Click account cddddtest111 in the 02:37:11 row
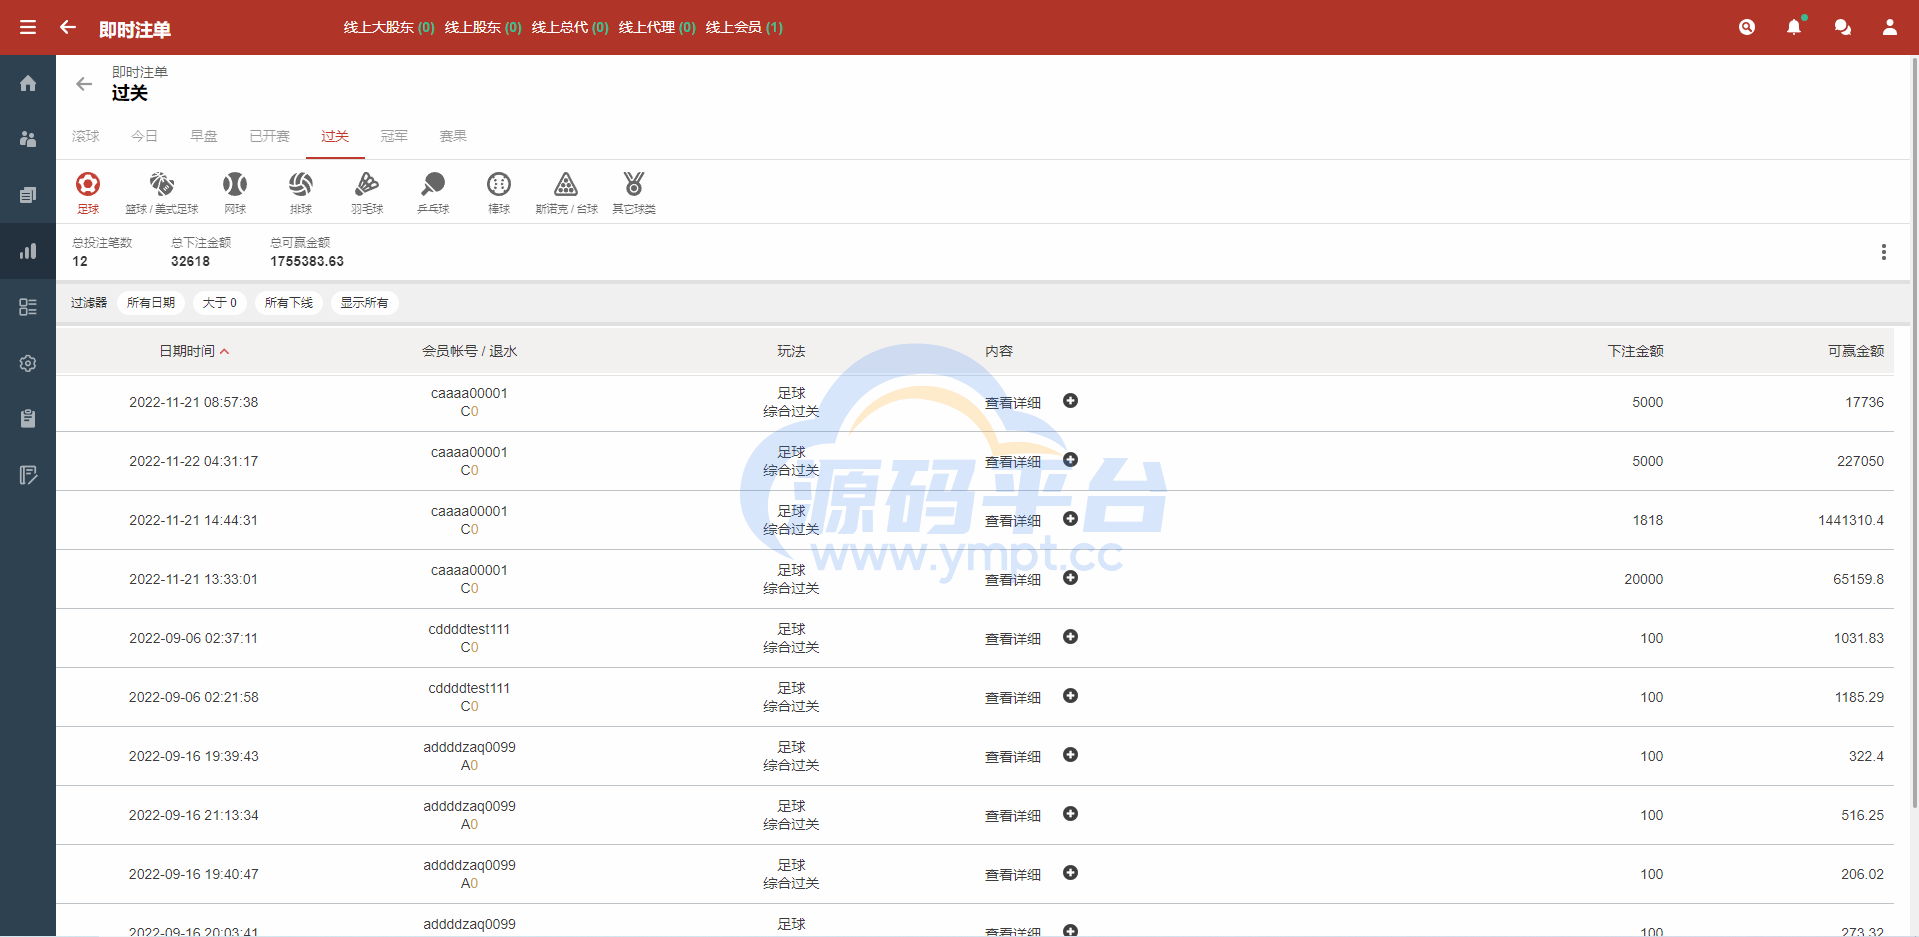 [469, 629]
